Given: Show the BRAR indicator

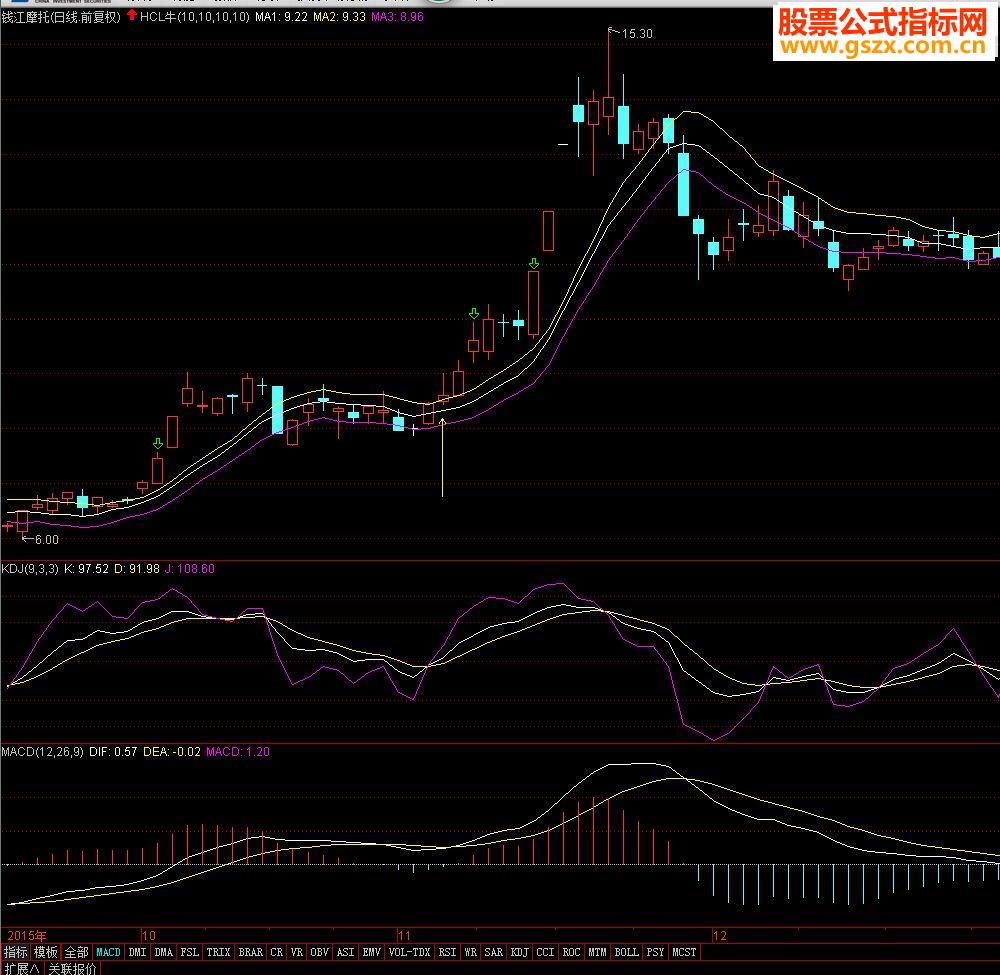Looking at the screenshot, I should (251, 952).
